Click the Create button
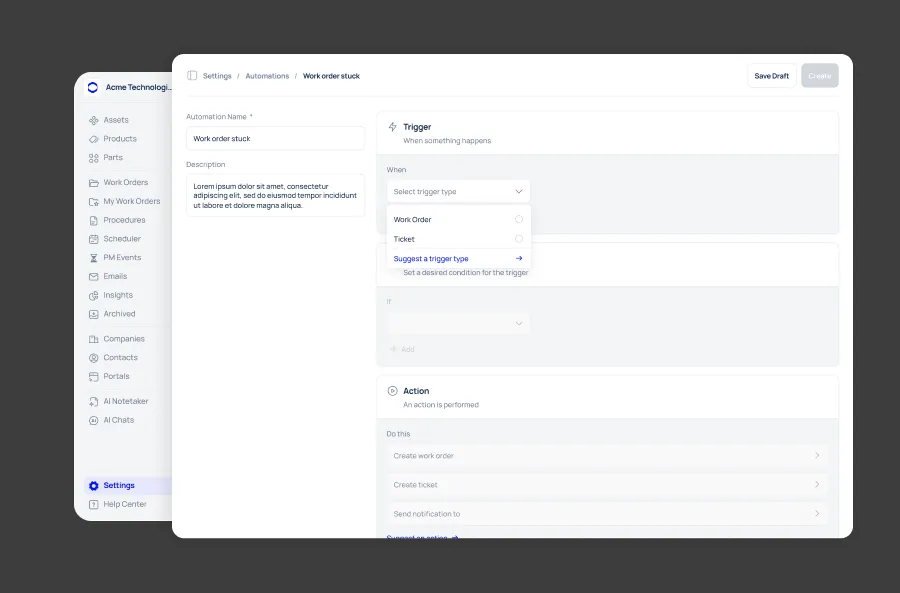The image size is (900, 593). click(x=820, y=76)
